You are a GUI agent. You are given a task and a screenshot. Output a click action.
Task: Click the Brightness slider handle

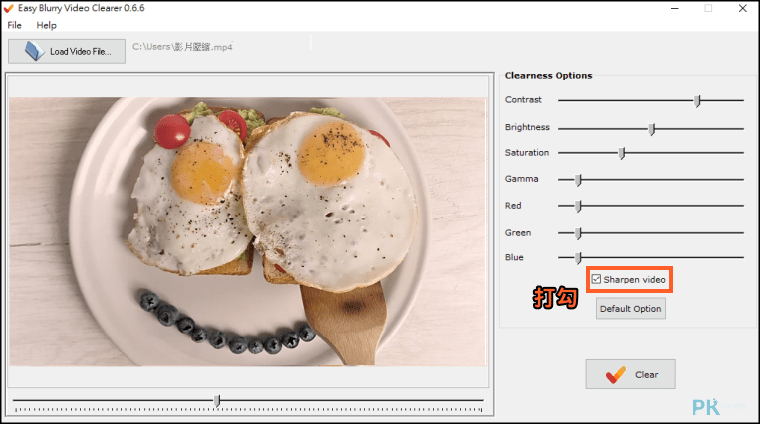652,129
